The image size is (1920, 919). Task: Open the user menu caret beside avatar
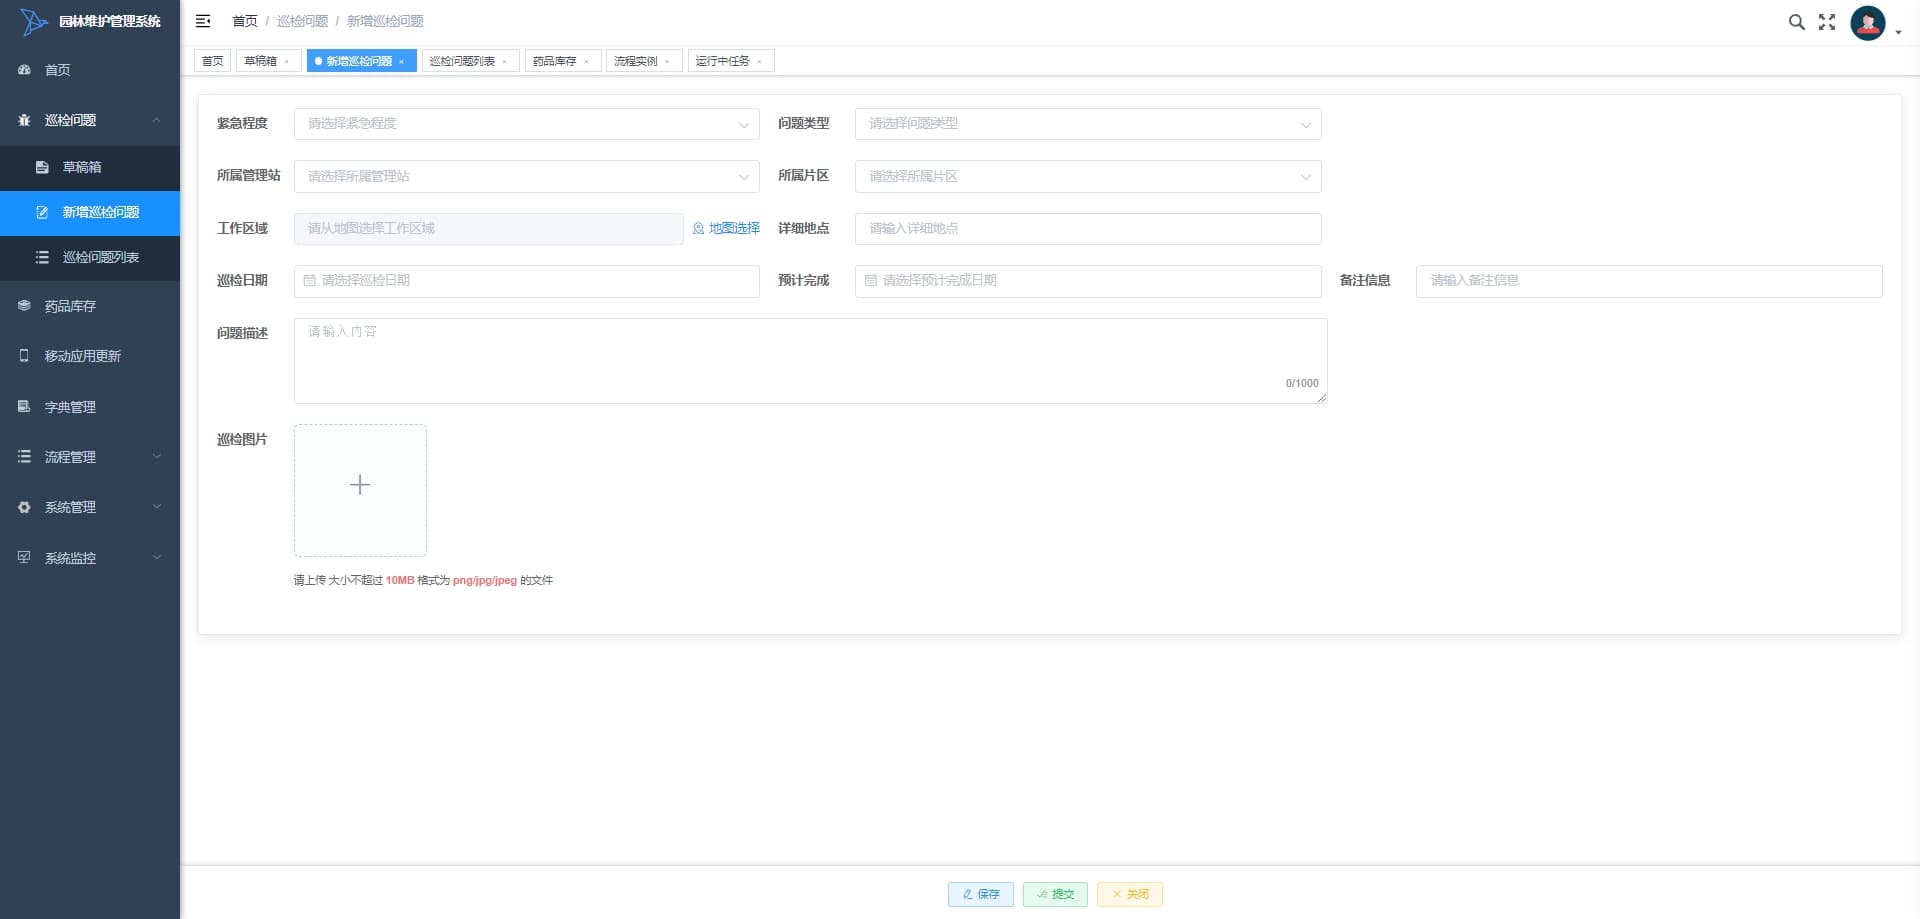[x=1898, y=33]
